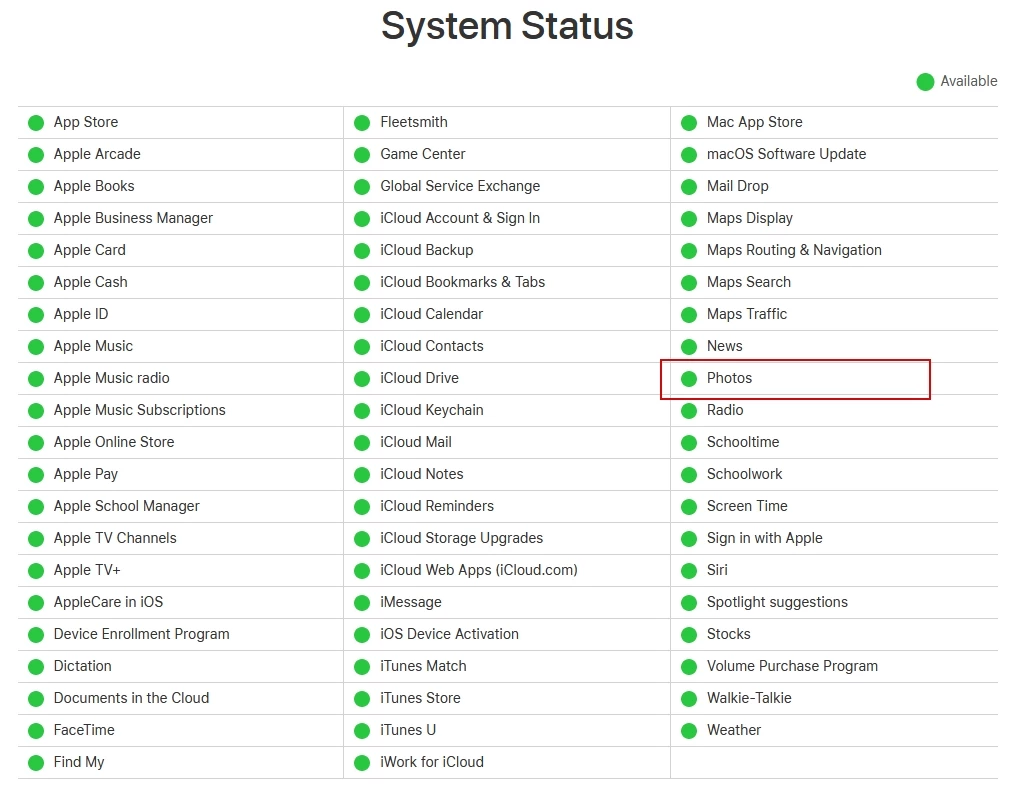Select the Sign in with Apple entry
1012x789 pixels.
(764, 538)
